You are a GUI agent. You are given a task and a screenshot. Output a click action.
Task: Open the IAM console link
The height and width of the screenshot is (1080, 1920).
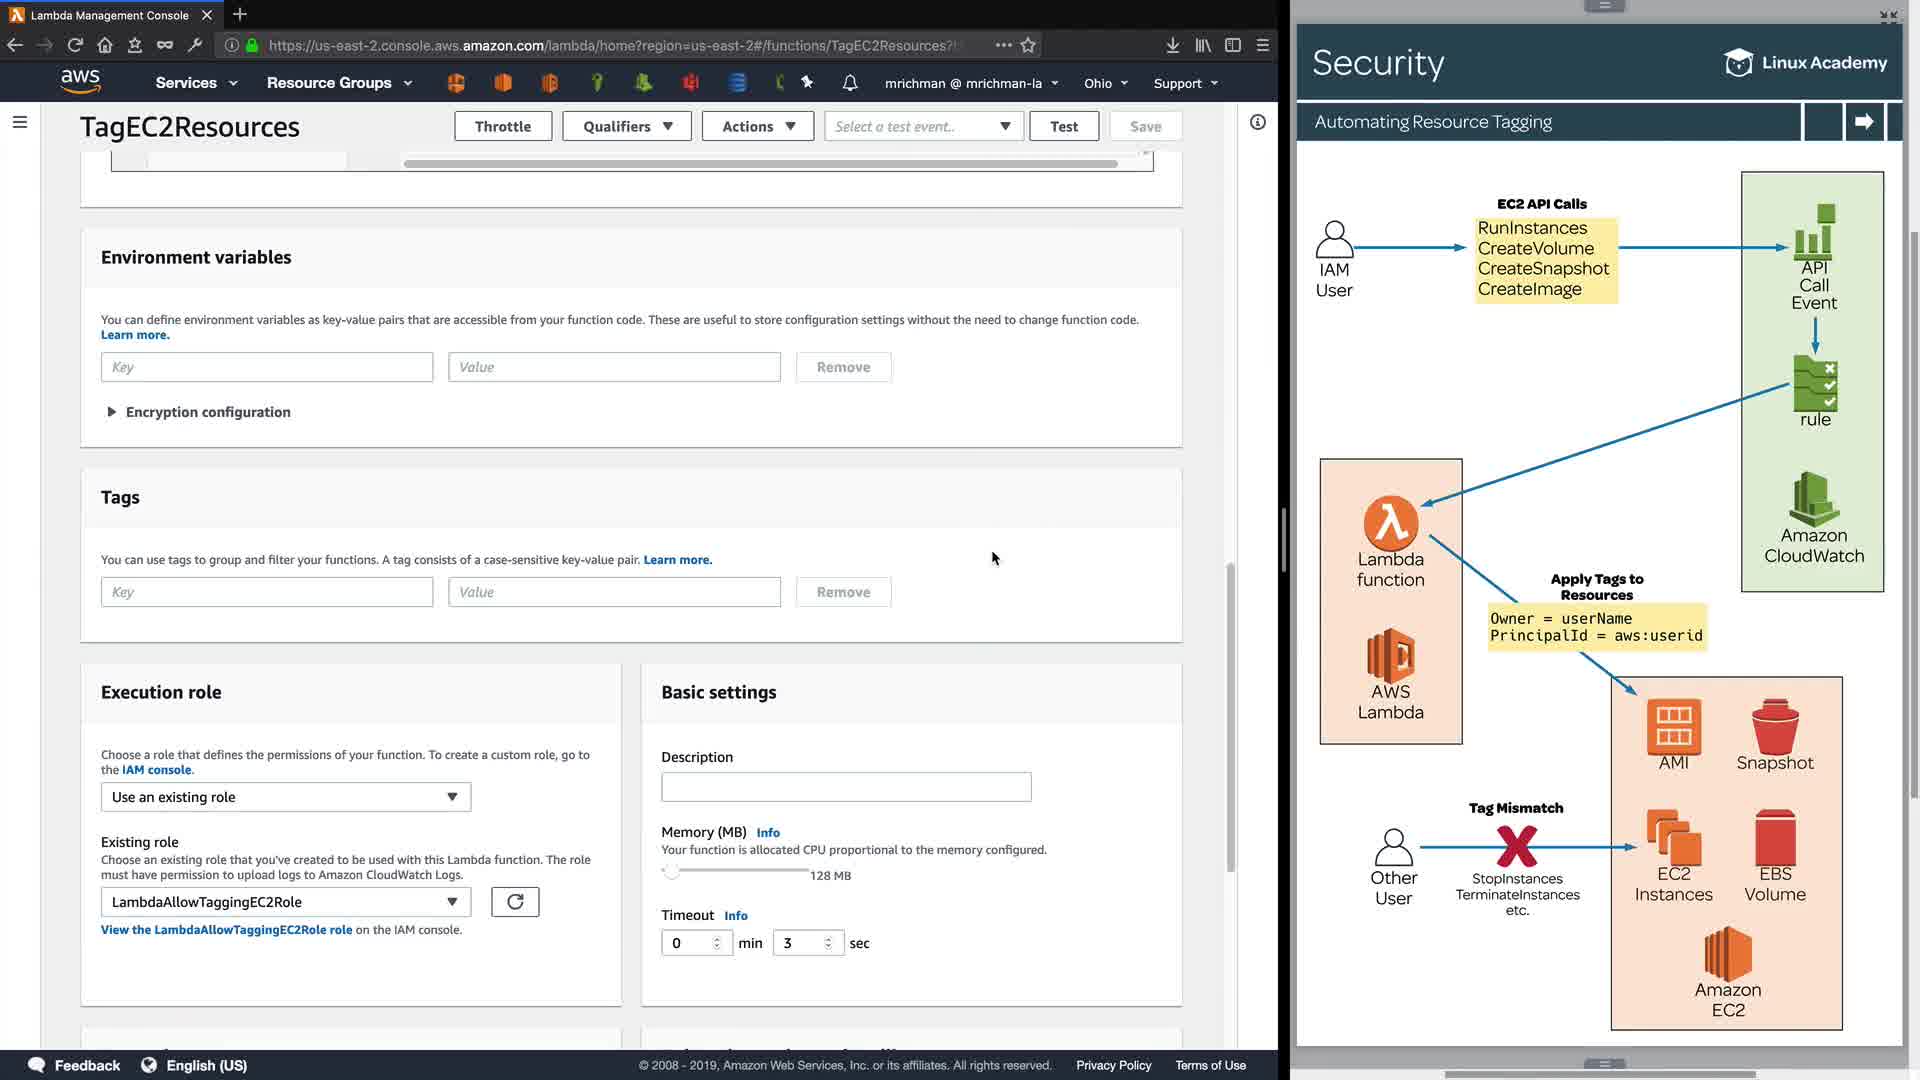[156, 770]
